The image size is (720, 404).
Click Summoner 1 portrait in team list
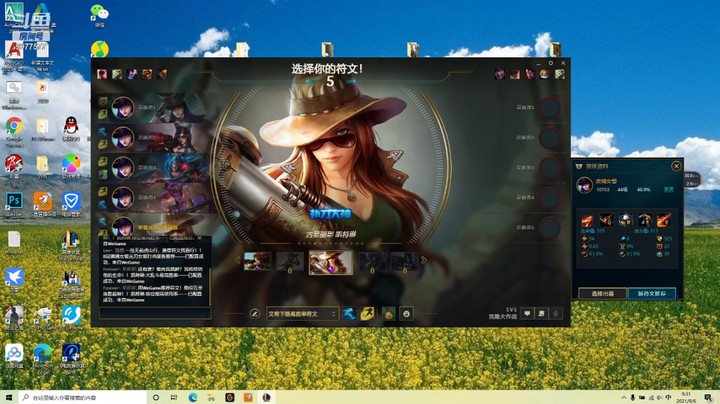click(x=123, y=108)
